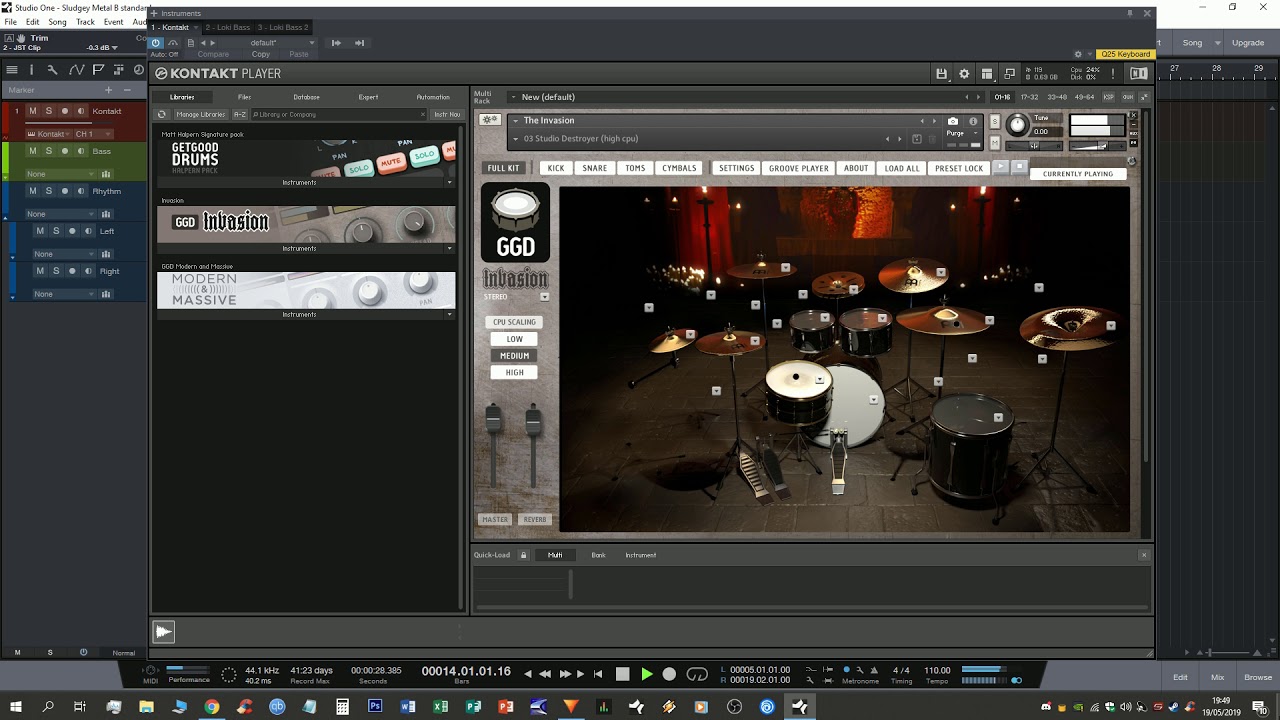Expand The Invasion instrument dropdown
This screenshot has width=1280, height=720.
(x=515, y=121)
